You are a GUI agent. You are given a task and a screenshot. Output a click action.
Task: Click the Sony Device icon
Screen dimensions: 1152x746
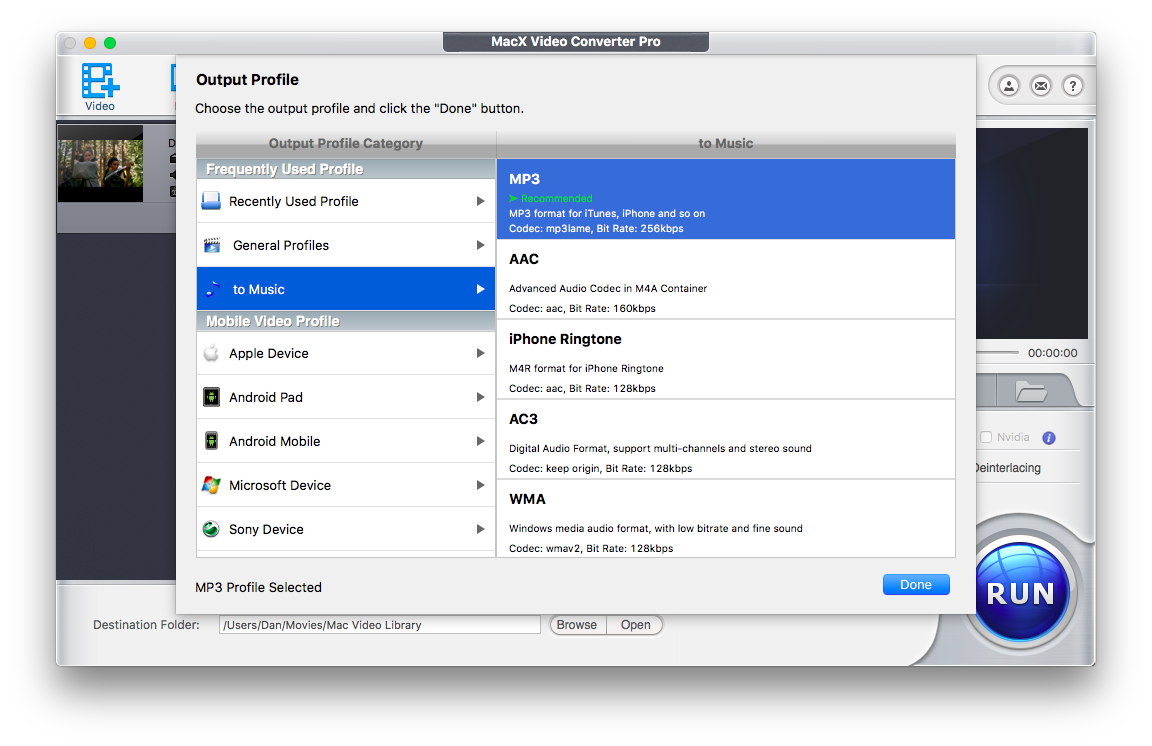pyautogui.click(x=211, y=529)
